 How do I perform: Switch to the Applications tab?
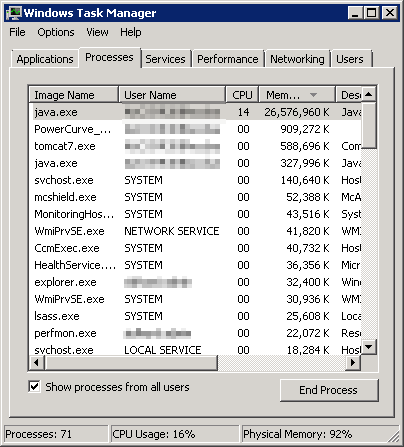pyautogui.click(x=45, y=59)
